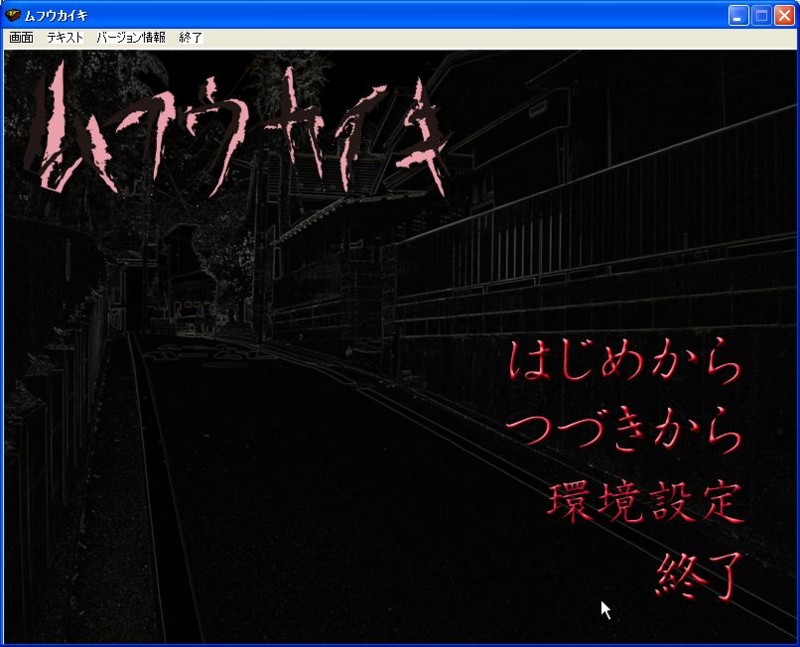Start a new game with はじめから
This screenshot has width=800, height=647.
[x=625, y=362]
